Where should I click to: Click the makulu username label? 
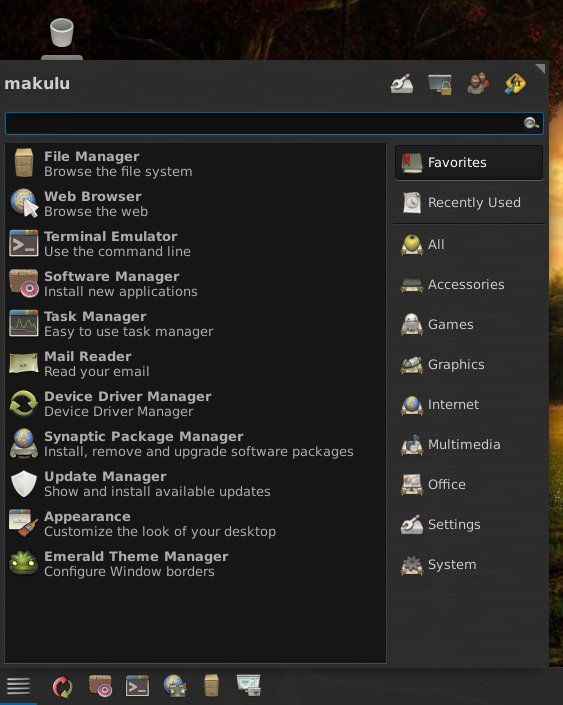tap(37, 84)
